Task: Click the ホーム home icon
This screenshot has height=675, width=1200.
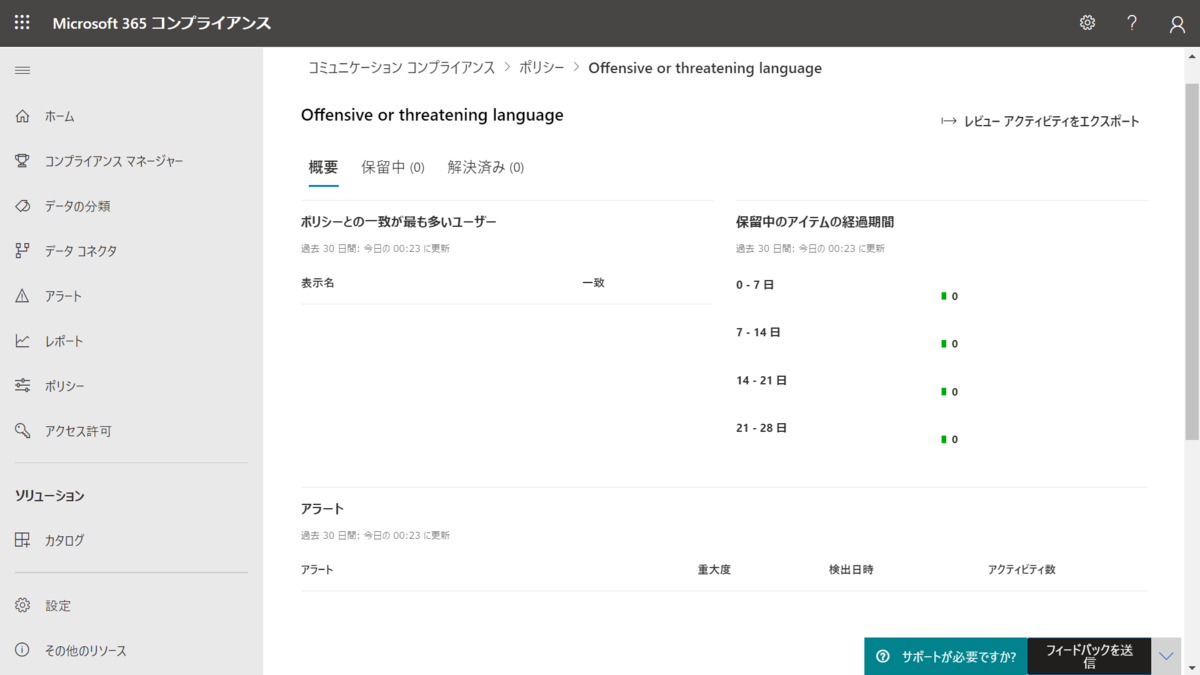Action: click(x=22, y=116)
